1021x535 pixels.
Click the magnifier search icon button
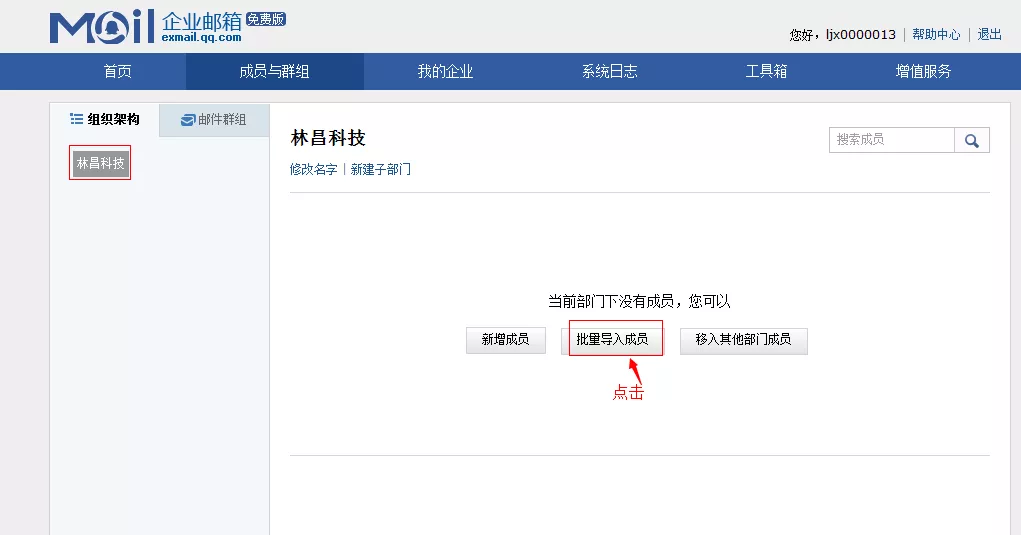971,141
